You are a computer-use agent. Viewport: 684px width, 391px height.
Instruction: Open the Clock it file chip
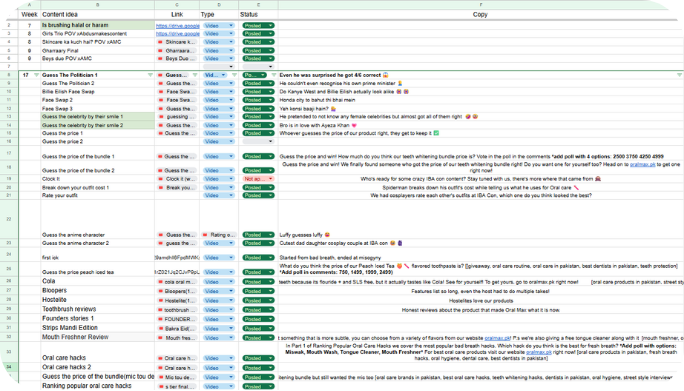(177, 179)
